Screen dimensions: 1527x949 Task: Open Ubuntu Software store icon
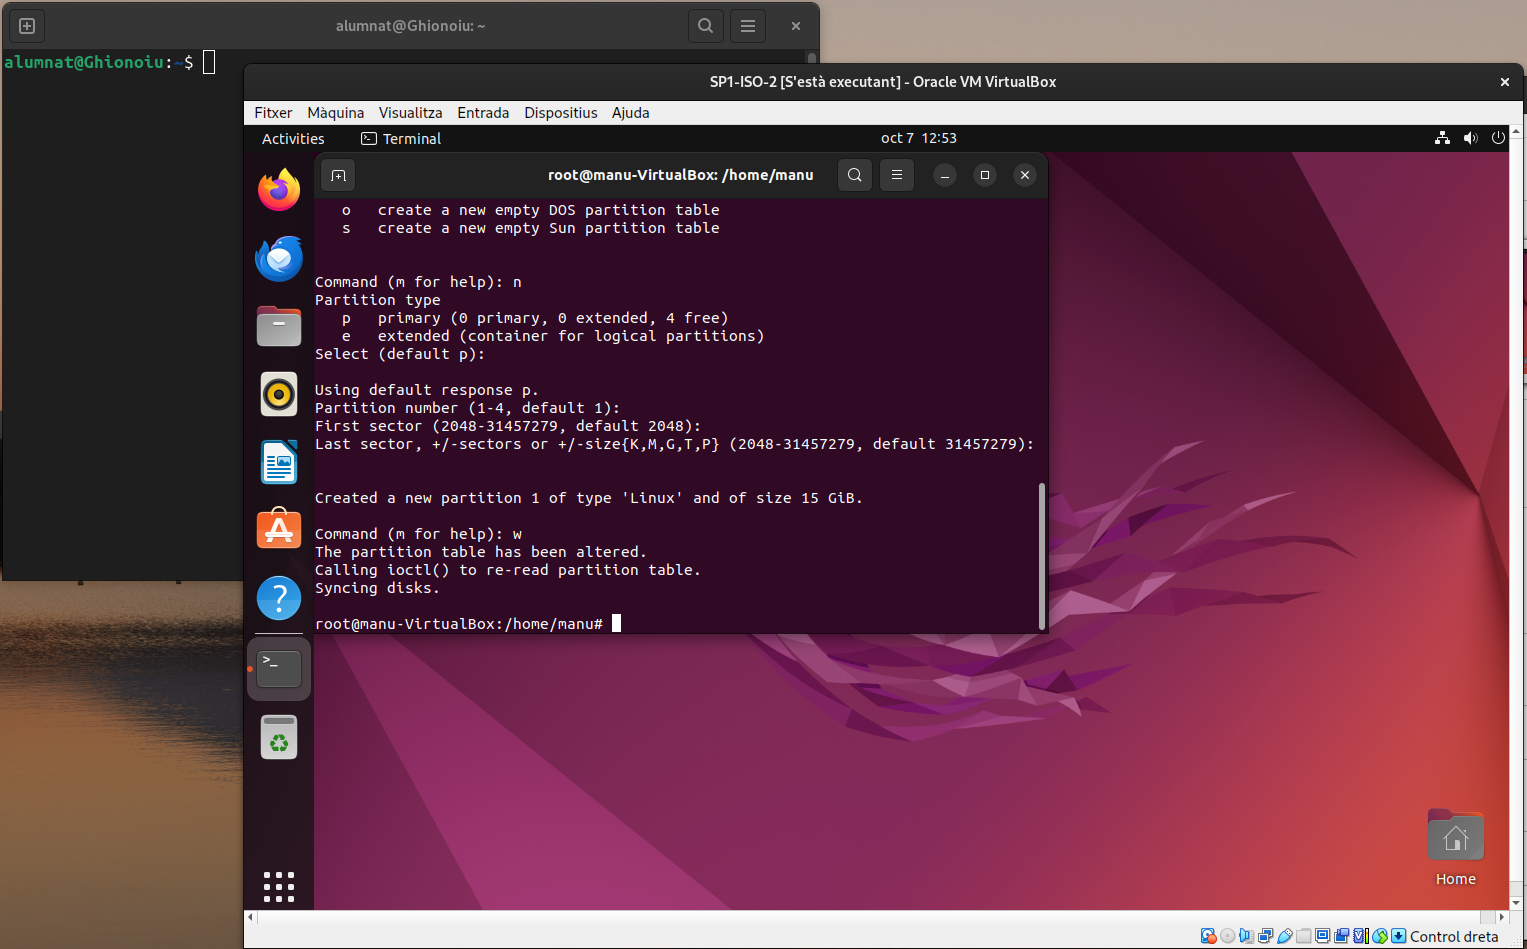click(279, 529)
